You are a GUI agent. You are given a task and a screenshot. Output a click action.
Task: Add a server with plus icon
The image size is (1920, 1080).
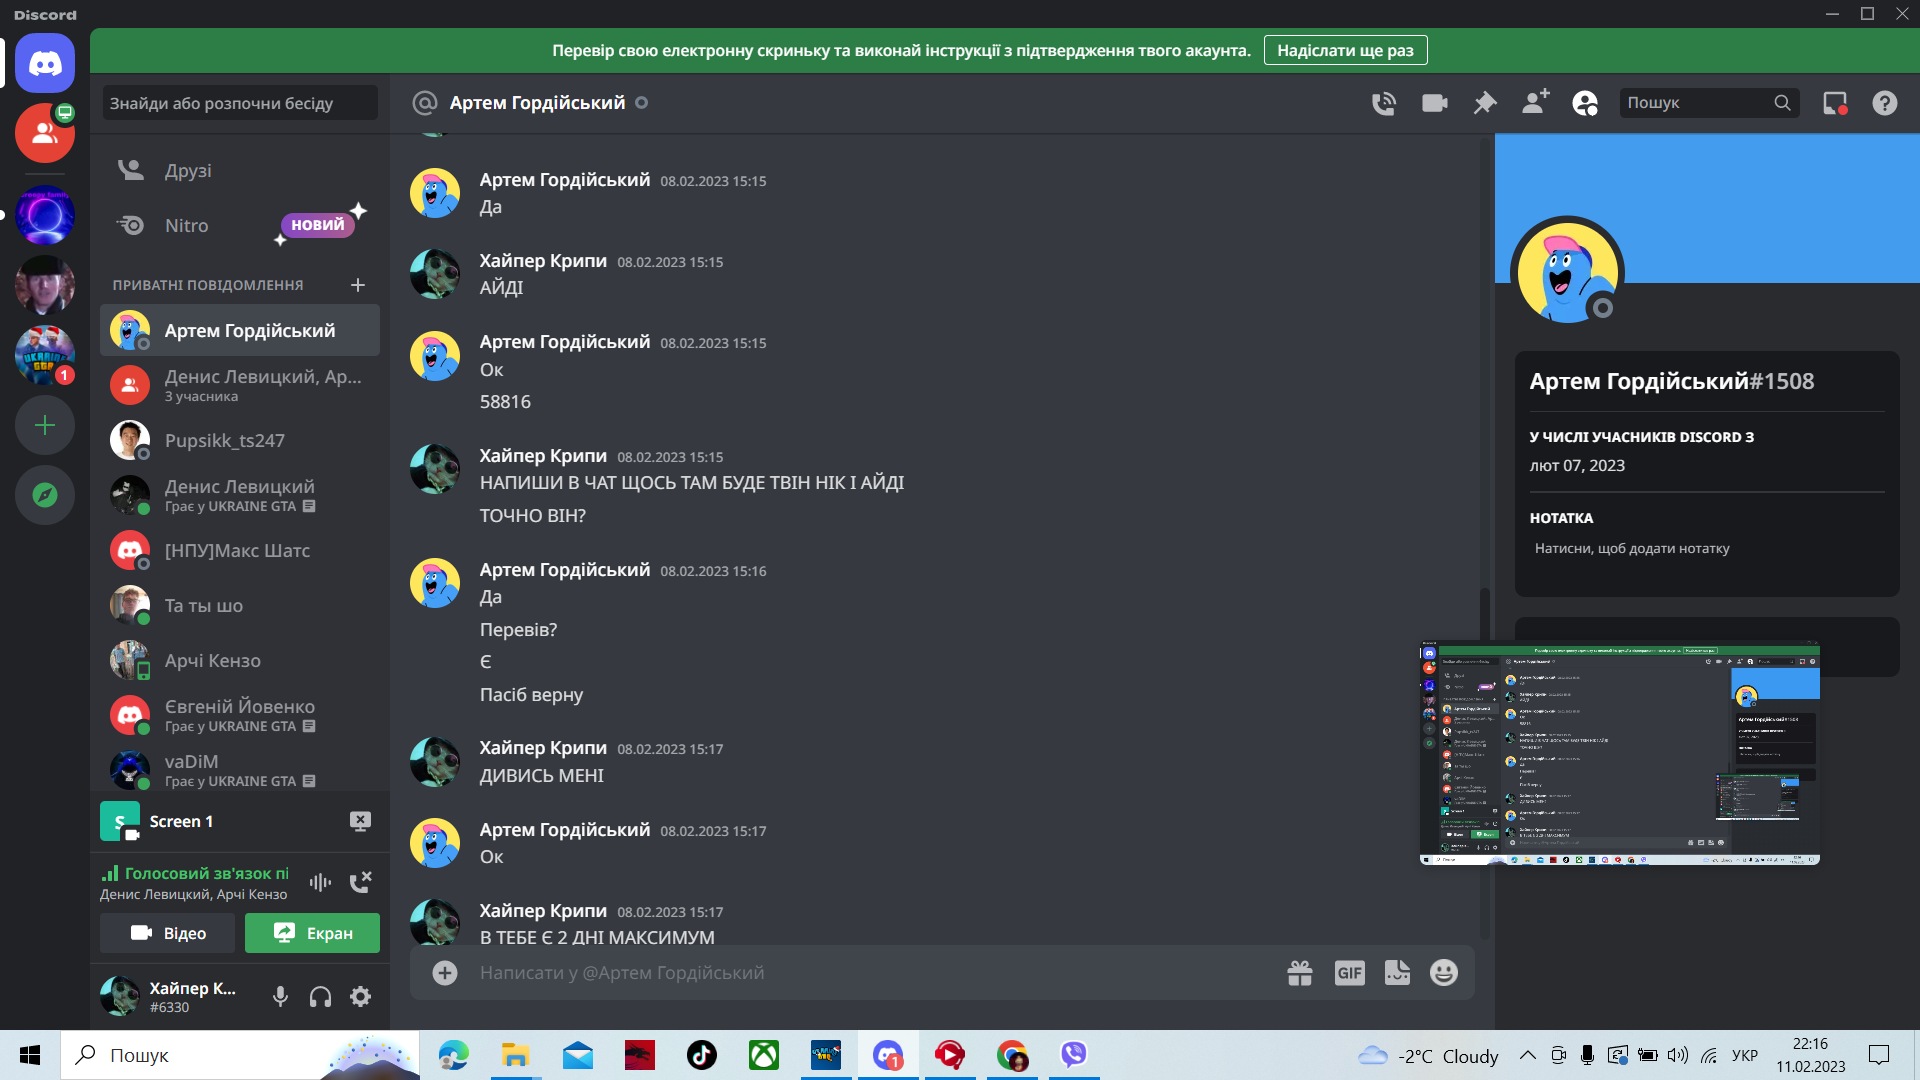[x=45, y=425]
